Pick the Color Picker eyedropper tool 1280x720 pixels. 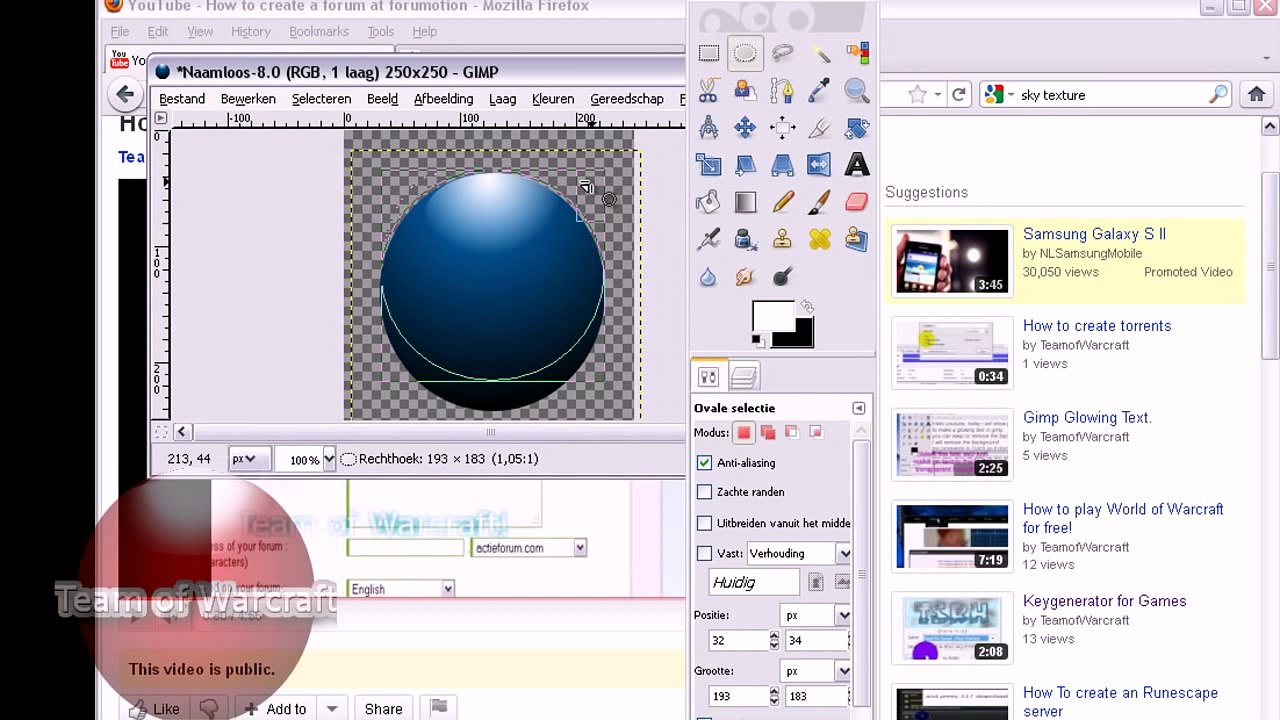point(820,90)
